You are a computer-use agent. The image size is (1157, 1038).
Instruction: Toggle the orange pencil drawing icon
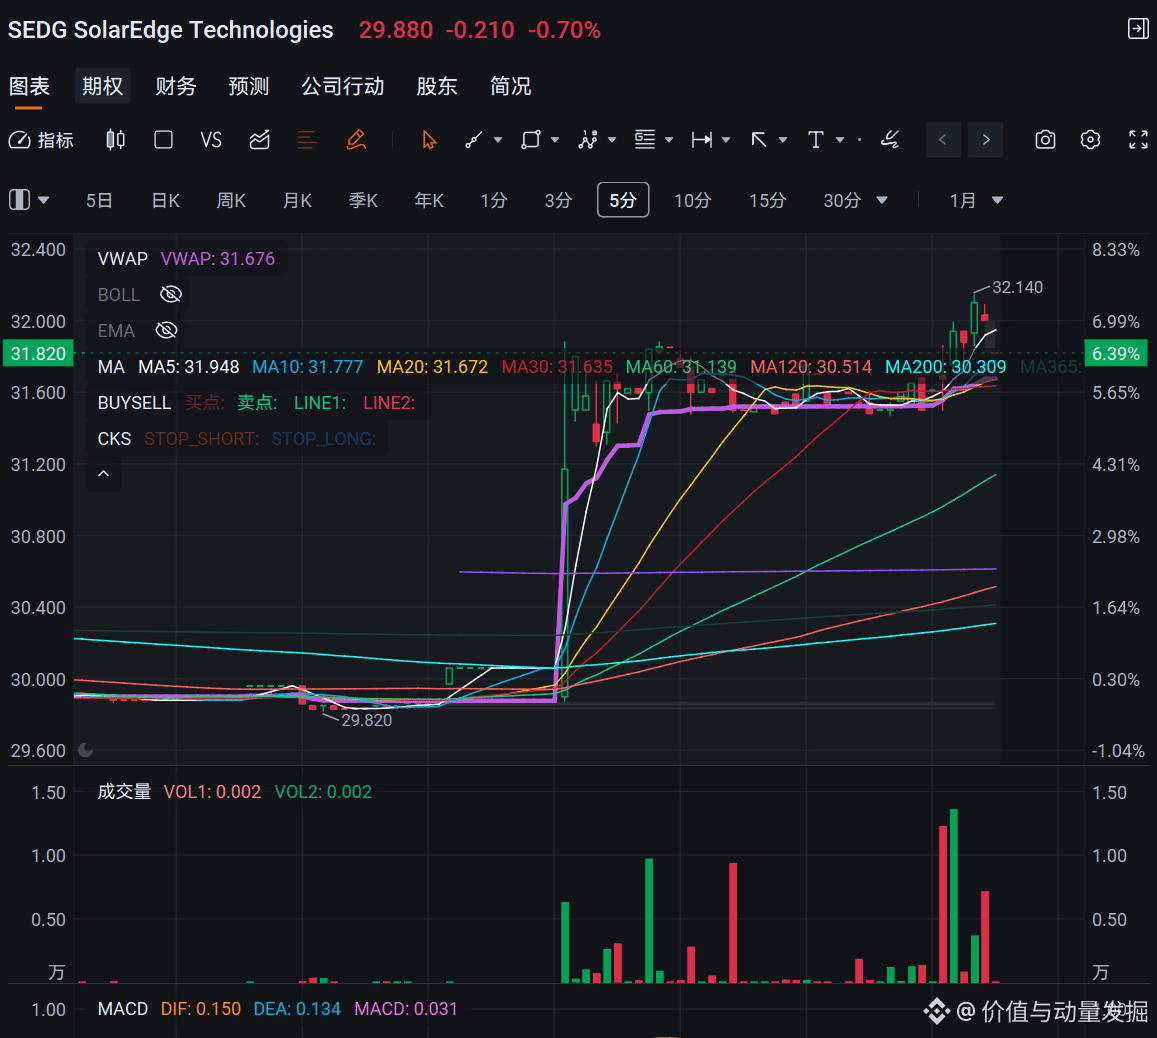pos(356,139)
